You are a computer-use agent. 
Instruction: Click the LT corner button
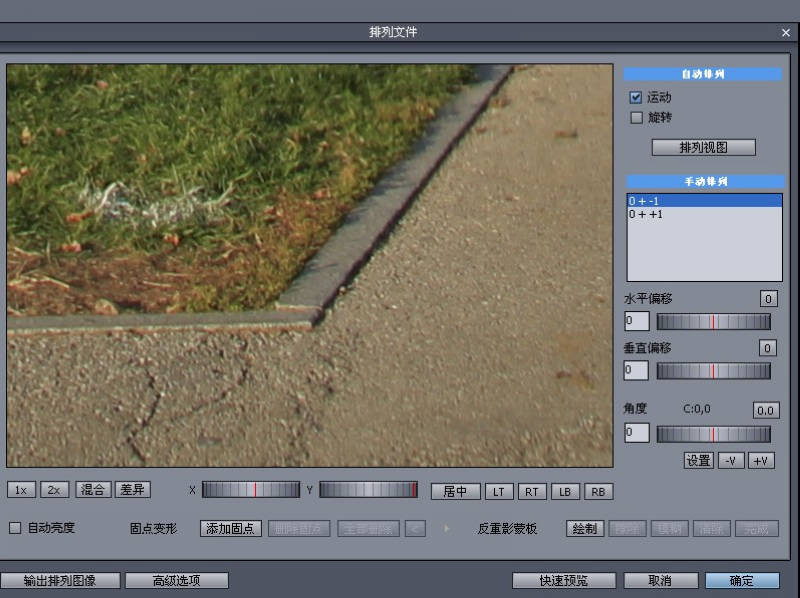tap(499, 491)
